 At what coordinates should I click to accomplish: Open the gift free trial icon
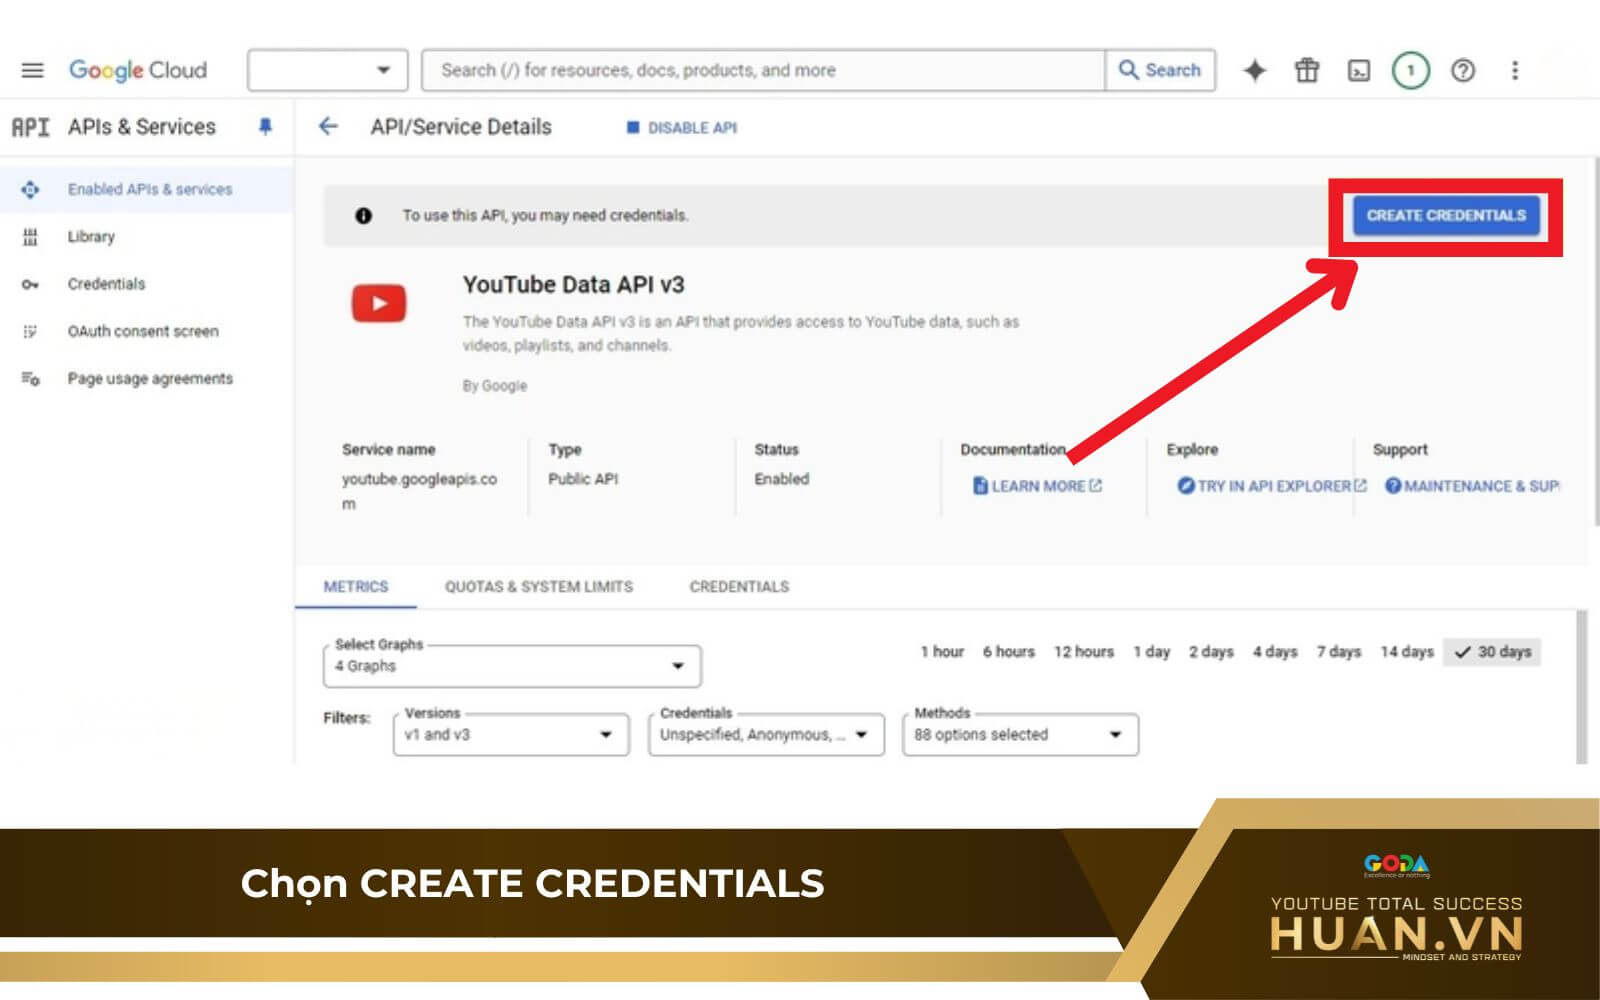pos(1306,70)
